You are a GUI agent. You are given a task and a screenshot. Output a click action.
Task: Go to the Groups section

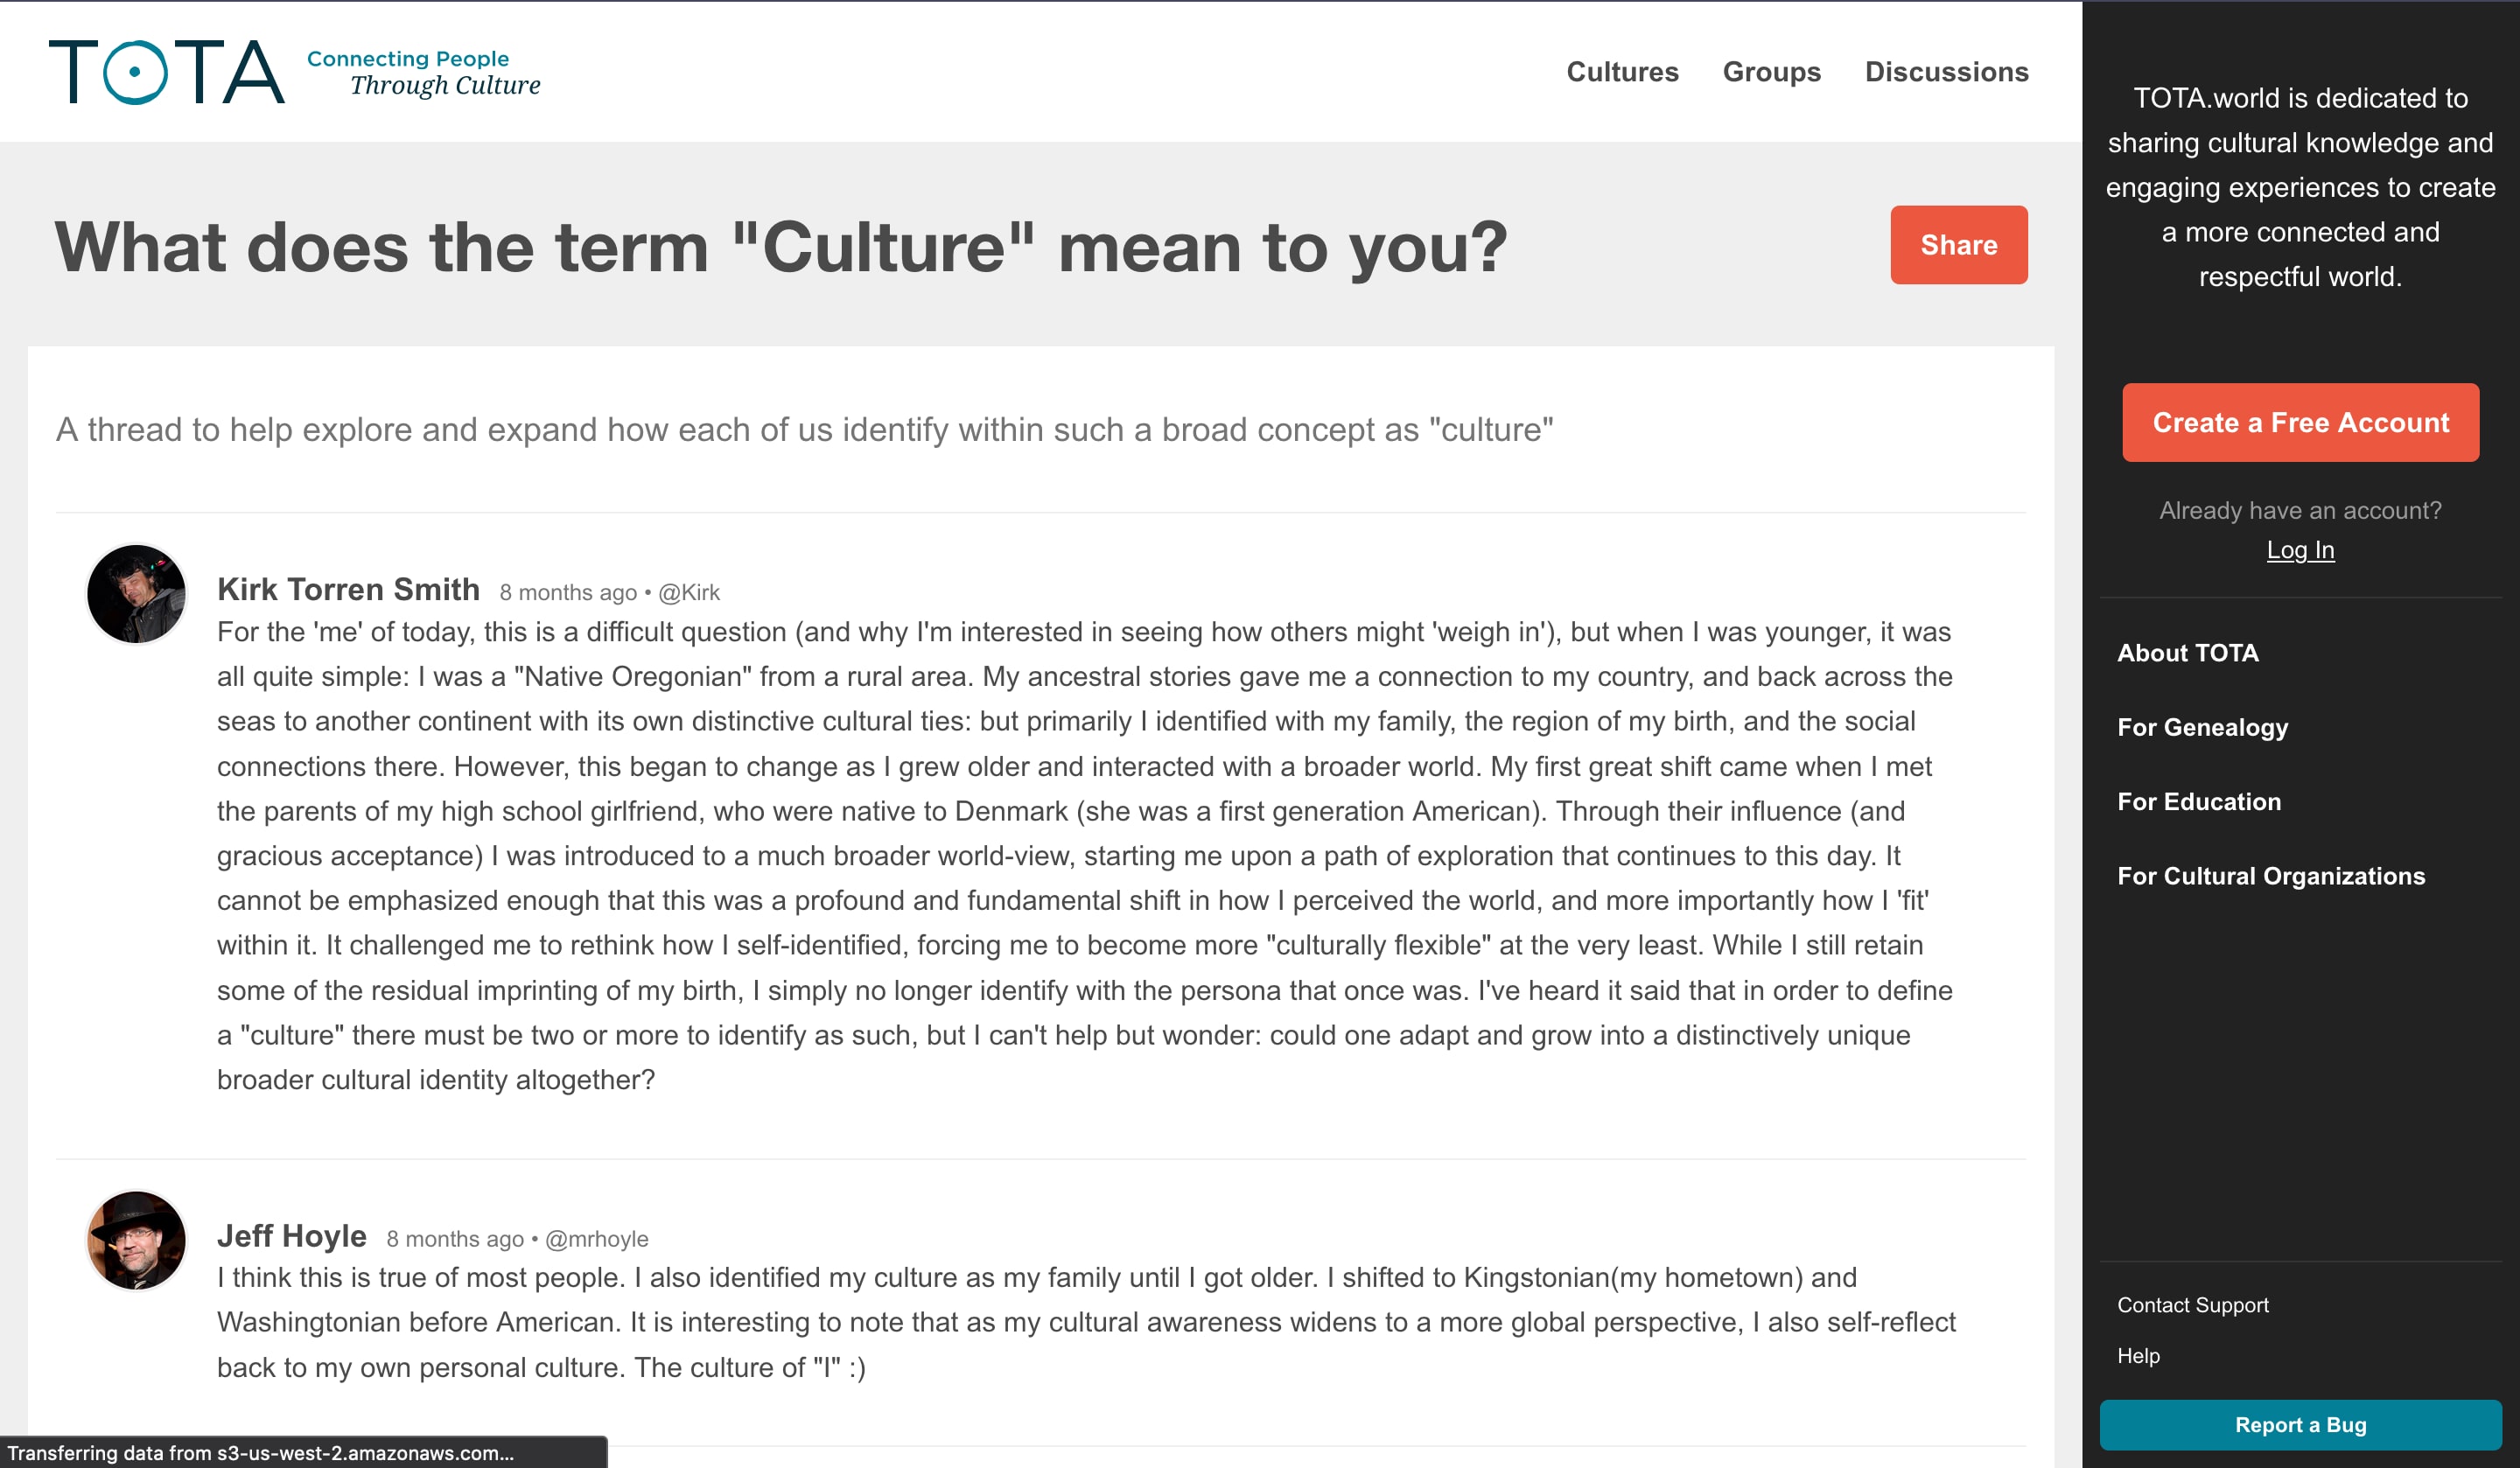pyautogui.click(x=1771, y=72)
